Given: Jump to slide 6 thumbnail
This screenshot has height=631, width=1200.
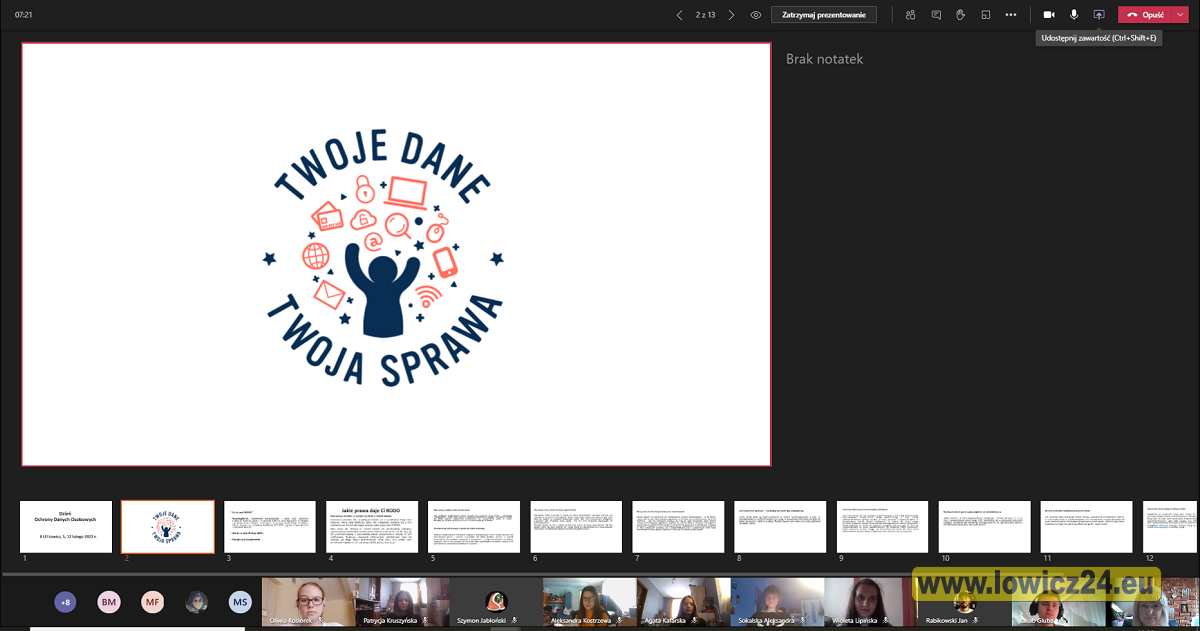Looking at the screenshot, I should click(576, 526).
